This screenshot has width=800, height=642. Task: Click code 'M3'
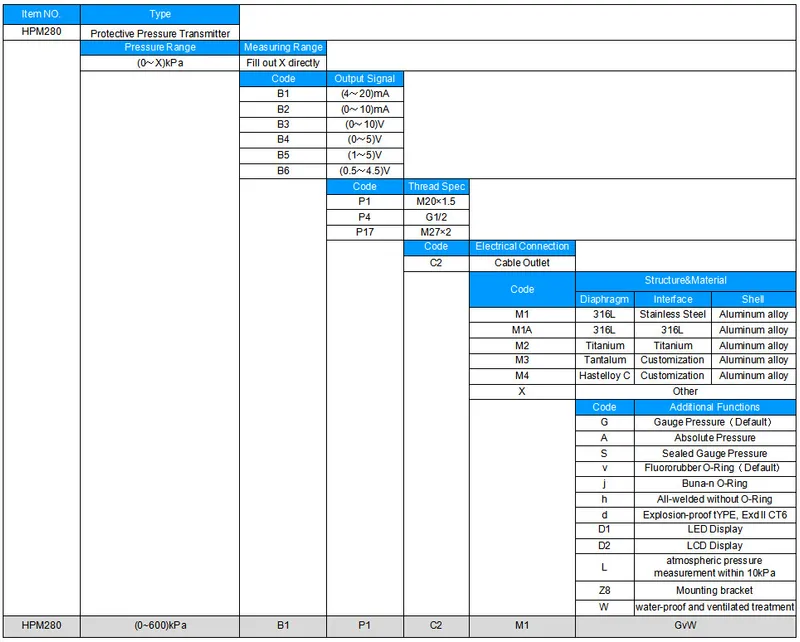(522, 360)
